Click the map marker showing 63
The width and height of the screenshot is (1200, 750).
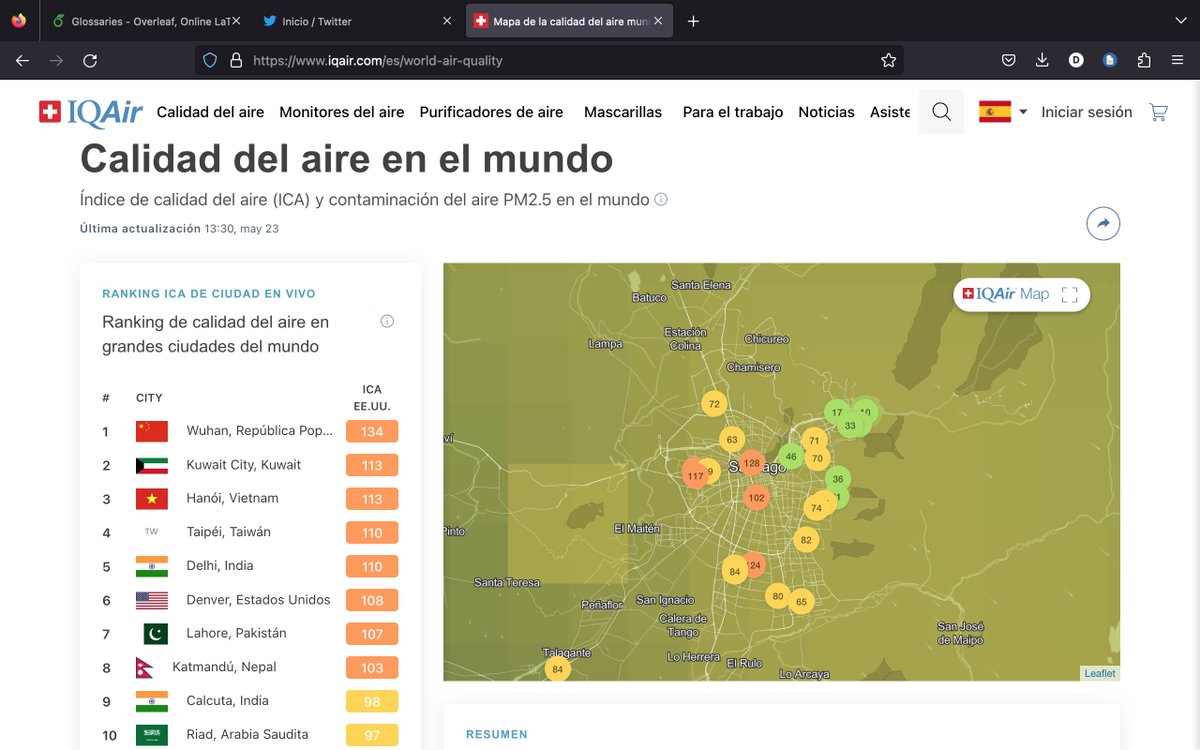click(x=732, y=439)
